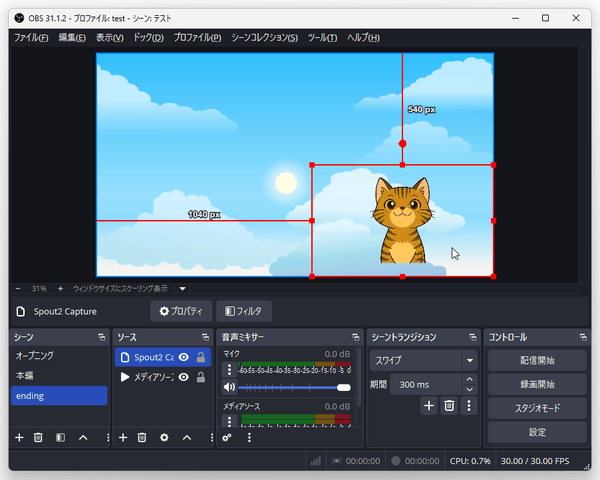Add a new scene with plus icon
Viewport: 600px width, 480px height.
18,437
